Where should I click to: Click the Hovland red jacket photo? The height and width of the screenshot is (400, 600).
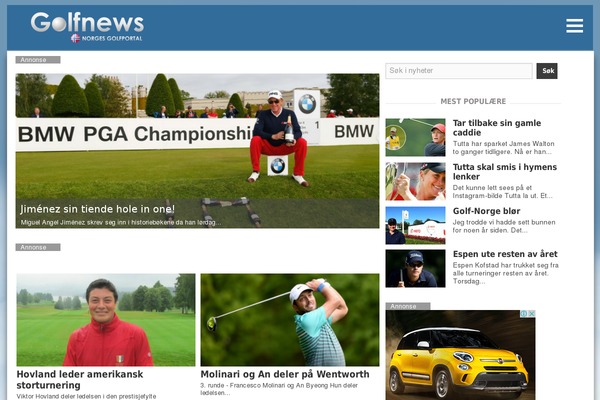(x=106, y=320)
